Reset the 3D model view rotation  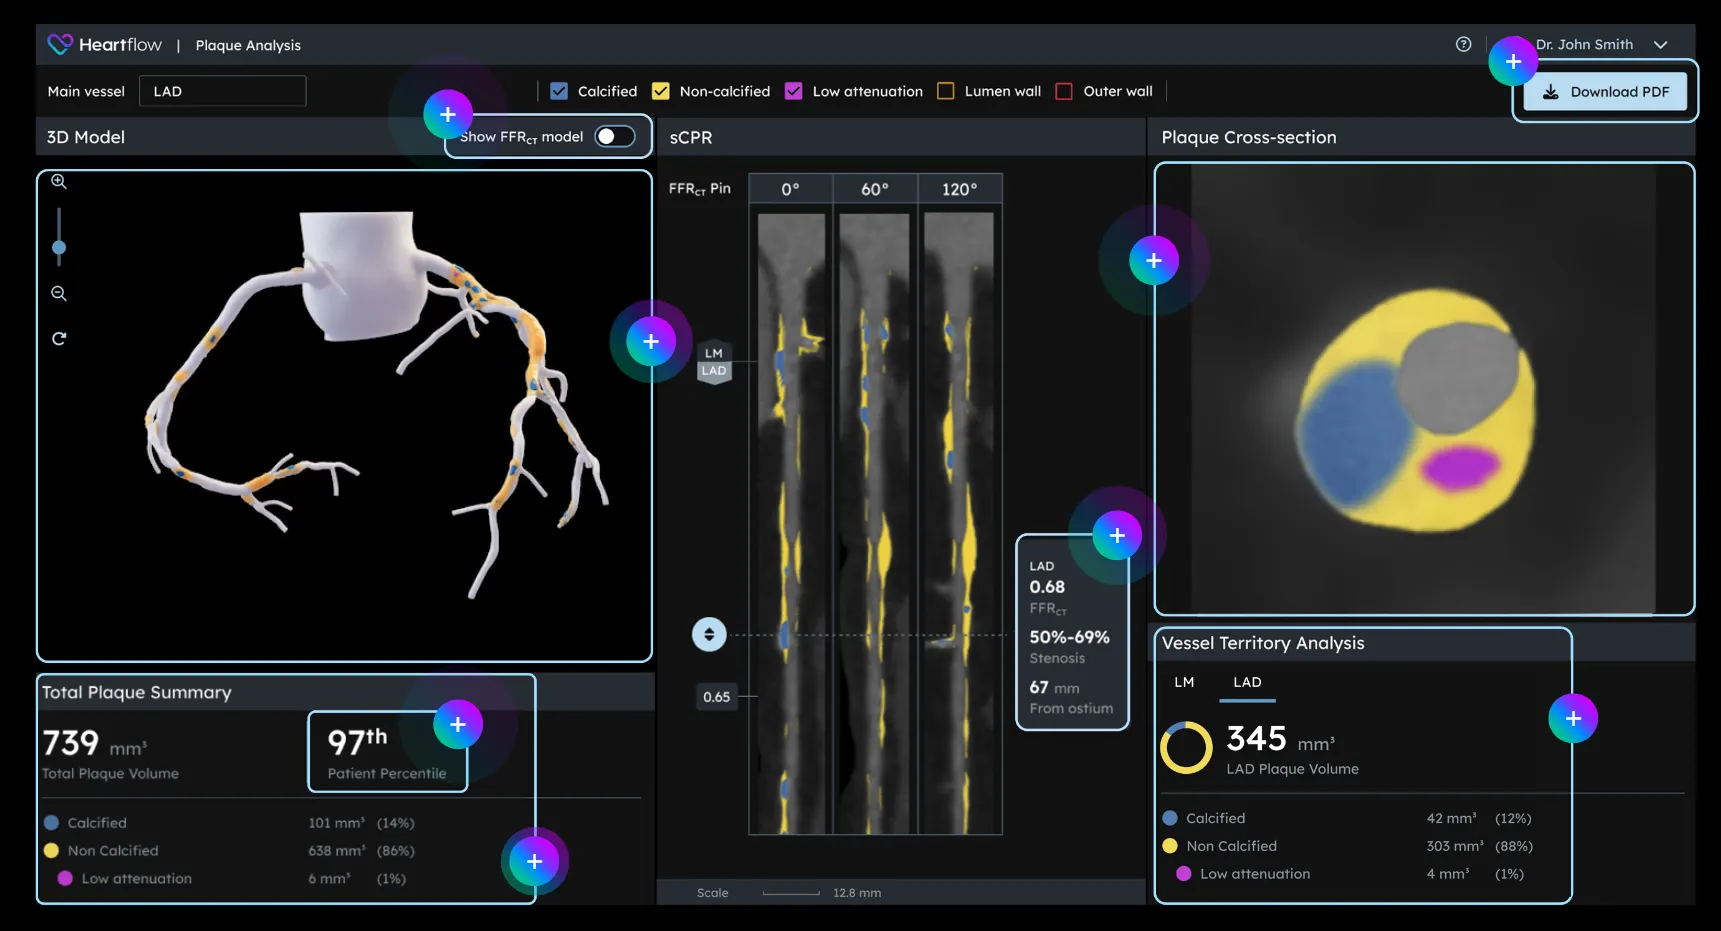pos(59,339)
